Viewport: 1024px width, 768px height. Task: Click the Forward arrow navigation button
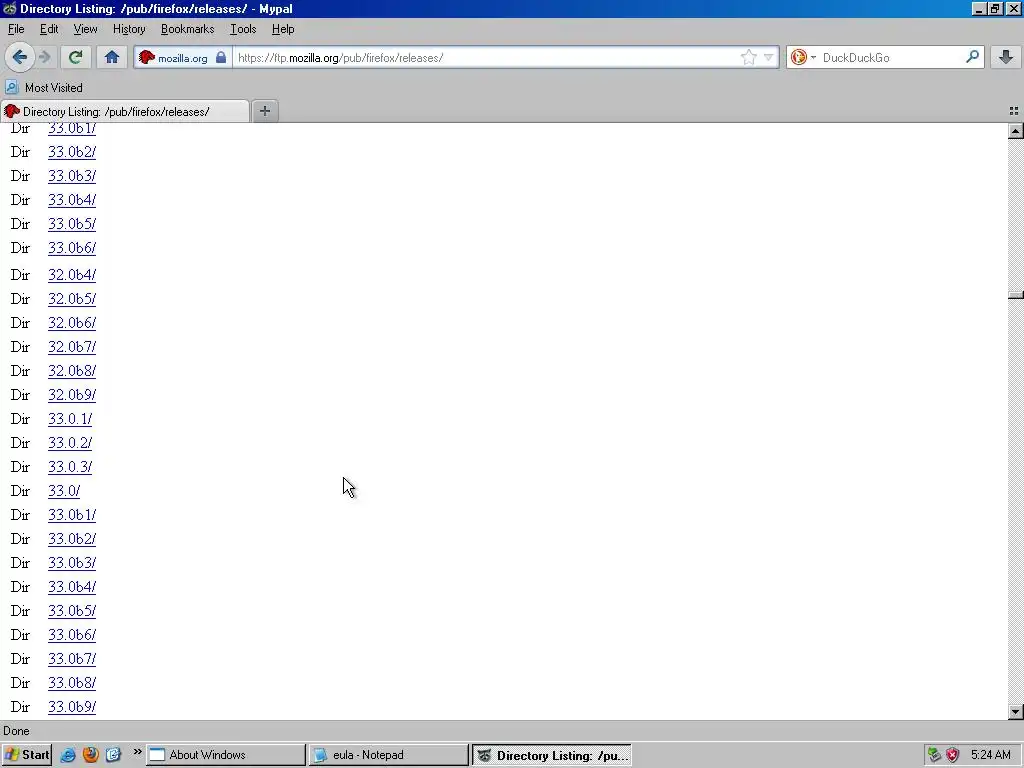(44, 57)
